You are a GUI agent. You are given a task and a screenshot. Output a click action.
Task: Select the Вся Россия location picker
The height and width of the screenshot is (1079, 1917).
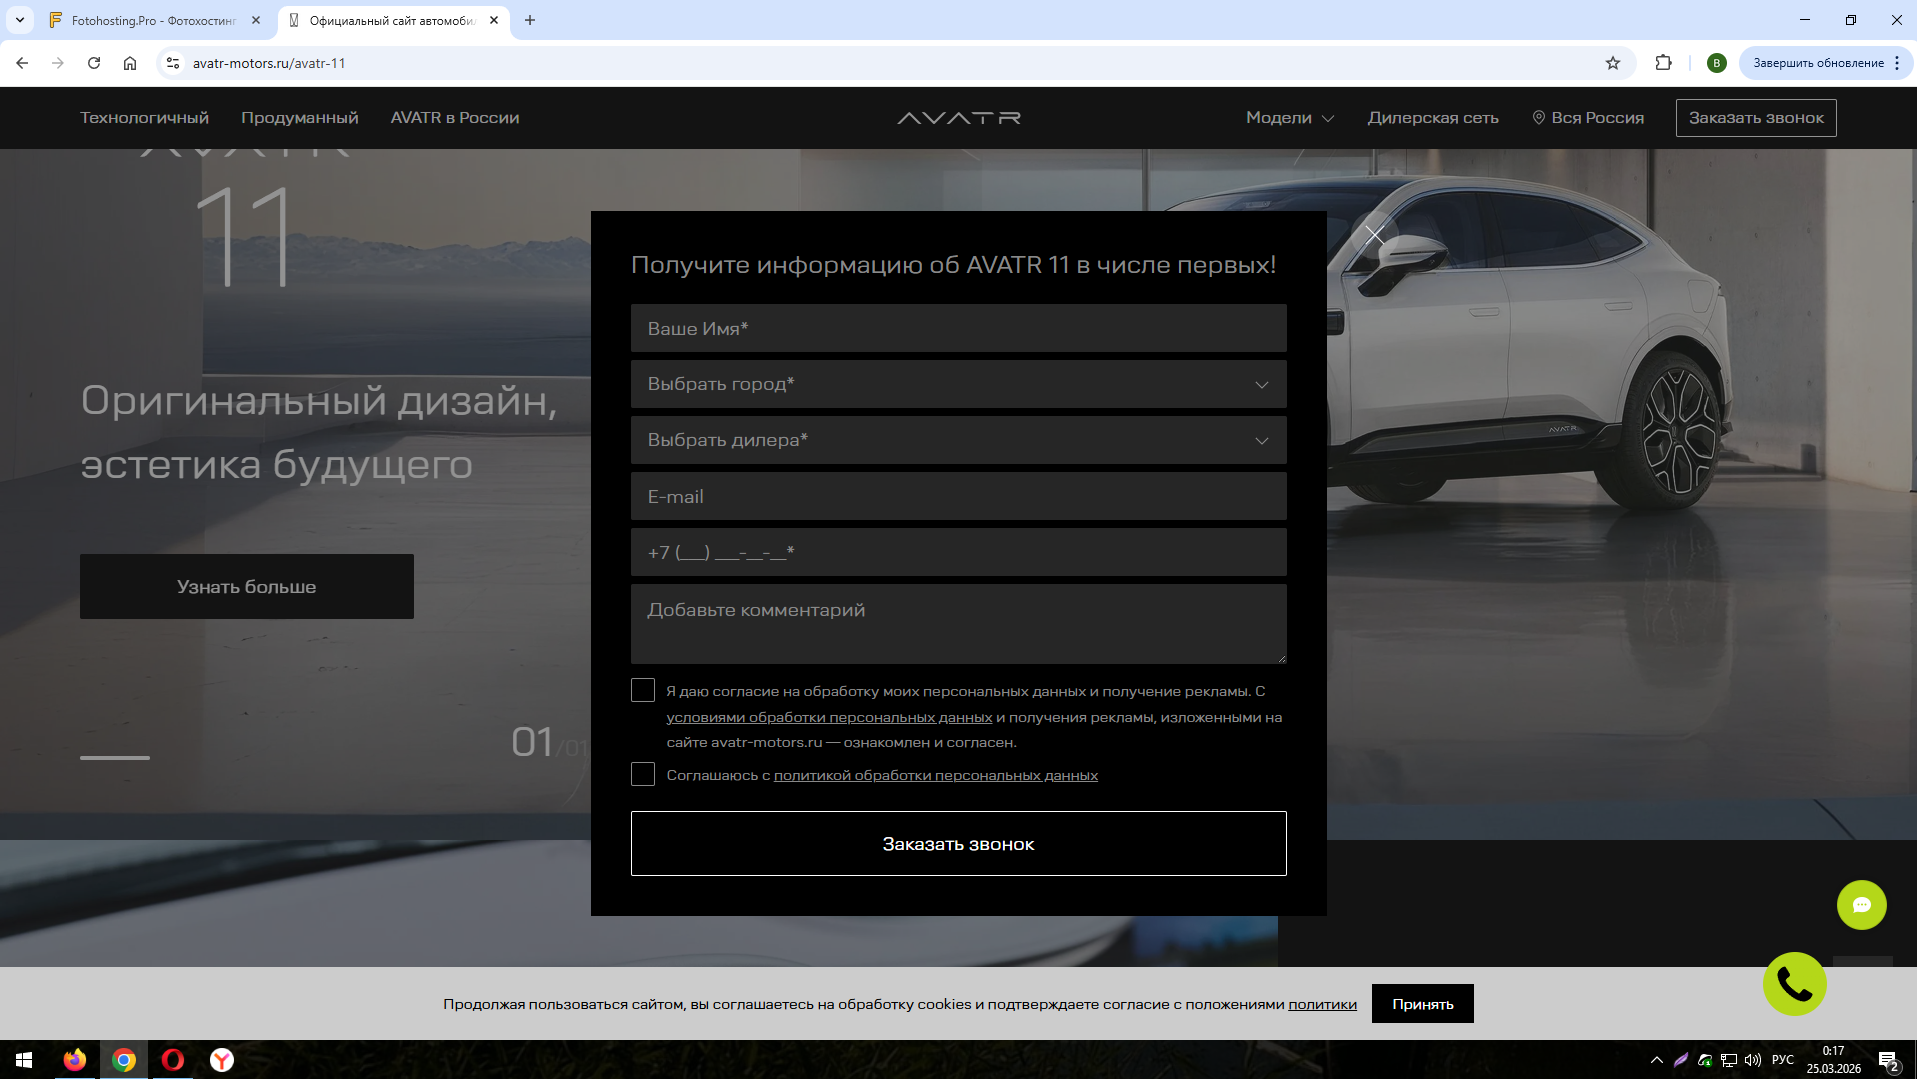point(1588,118)
